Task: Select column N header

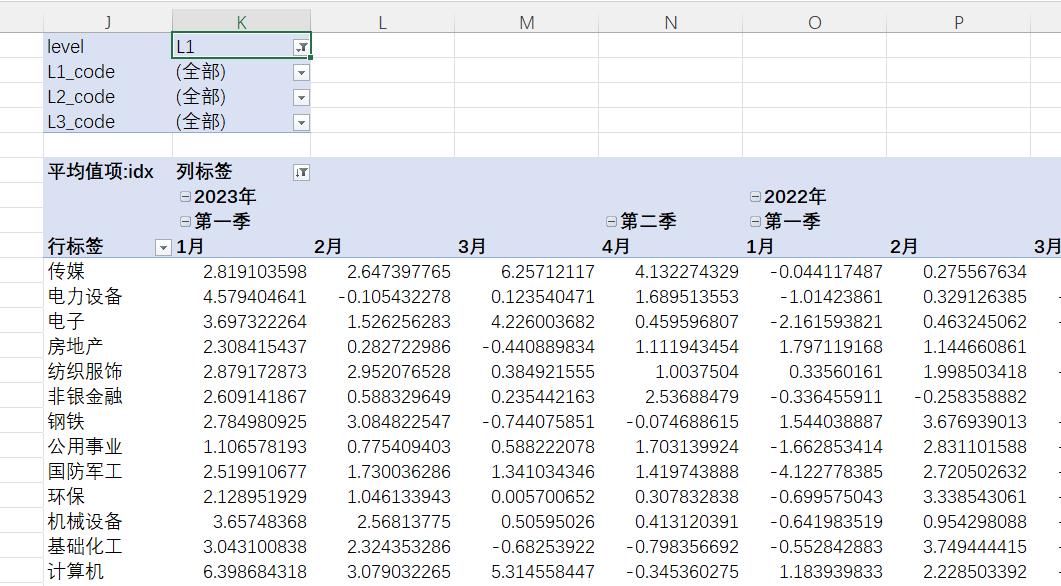Action: pos(671,22)
